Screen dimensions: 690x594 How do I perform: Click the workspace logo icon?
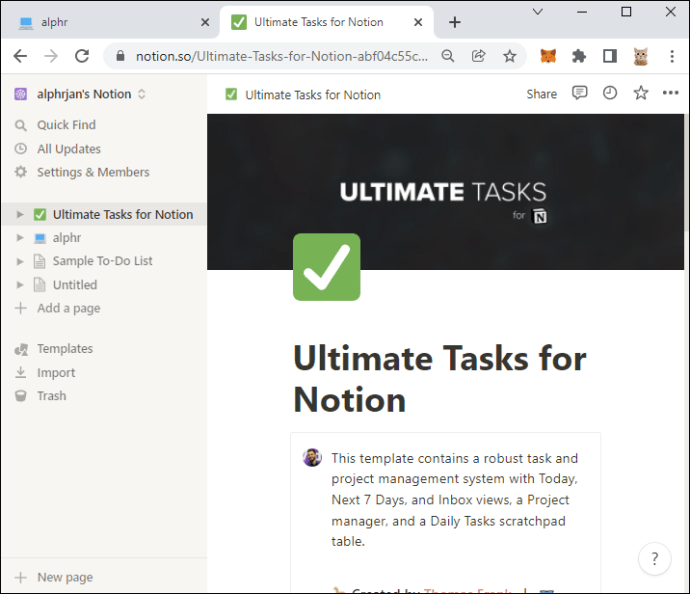point(21,94)
